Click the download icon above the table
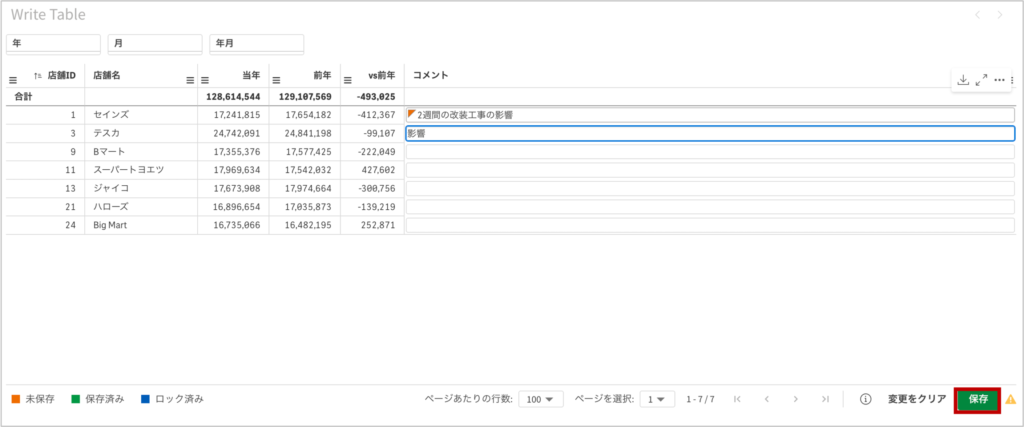Image resolution: width=1024 pixels, height=427 pixels. (963, 80)
